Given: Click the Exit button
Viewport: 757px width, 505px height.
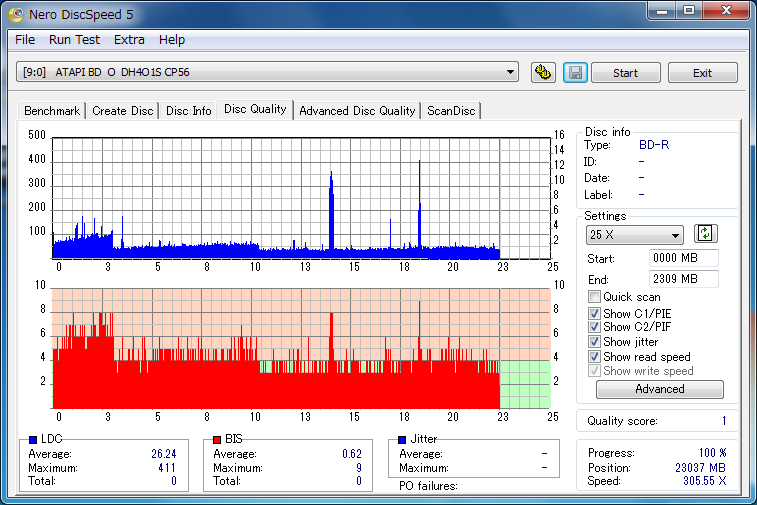Looking at the screenshot, I should (702, 73).
